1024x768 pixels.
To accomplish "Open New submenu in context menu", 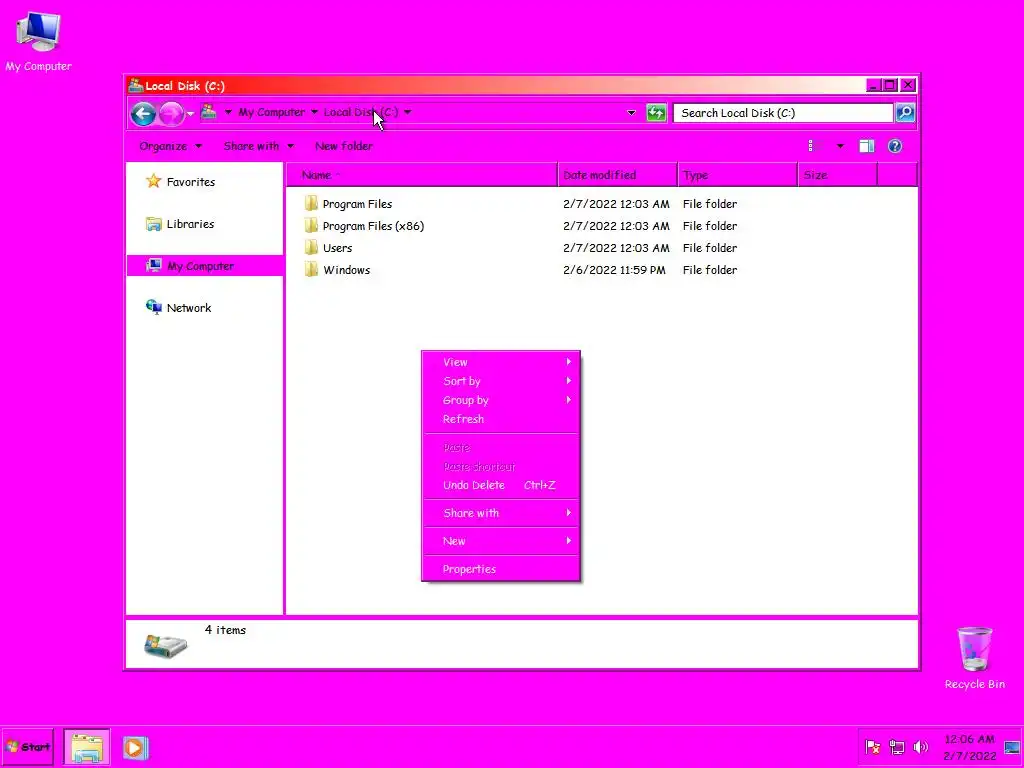I will click(x=501, y=541).
